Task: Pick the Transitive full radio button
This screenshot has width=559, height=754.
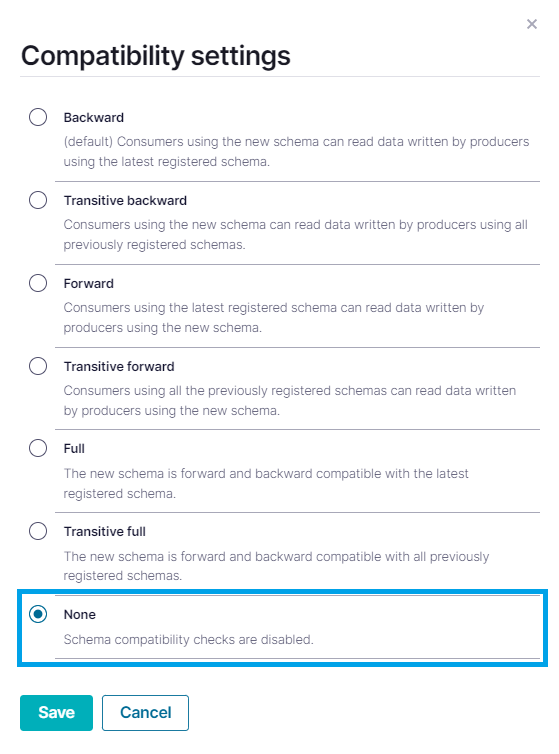Action: tap(38, 531)
